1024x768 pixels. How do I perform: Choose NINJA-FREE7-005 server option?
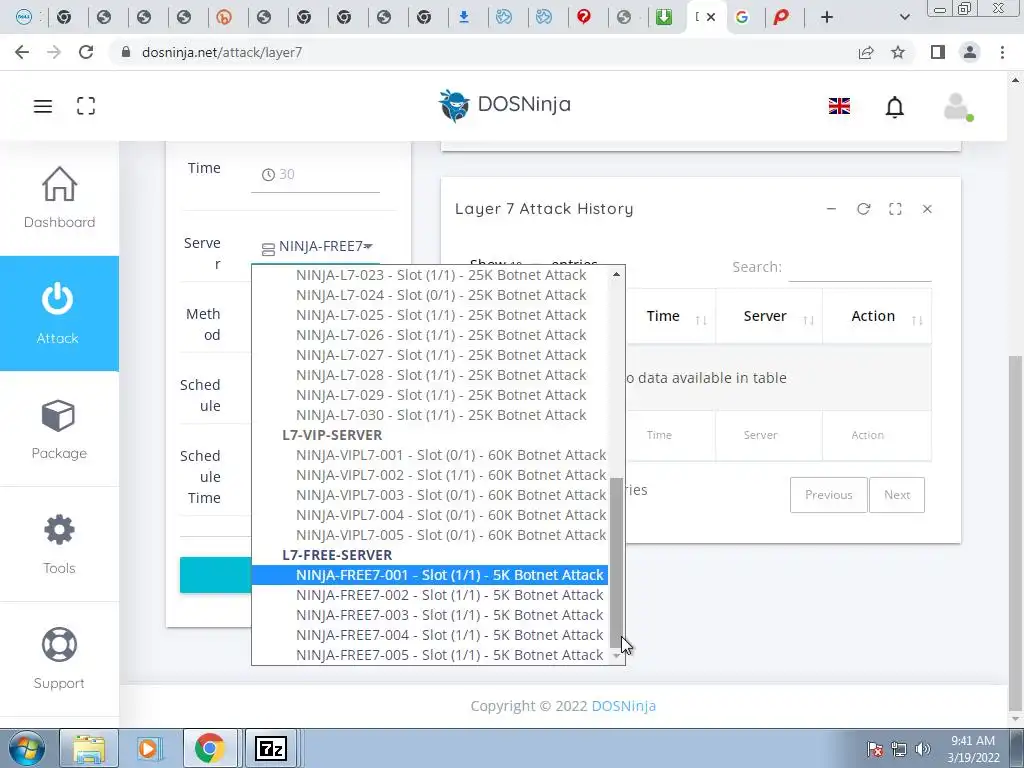[430, 655]
